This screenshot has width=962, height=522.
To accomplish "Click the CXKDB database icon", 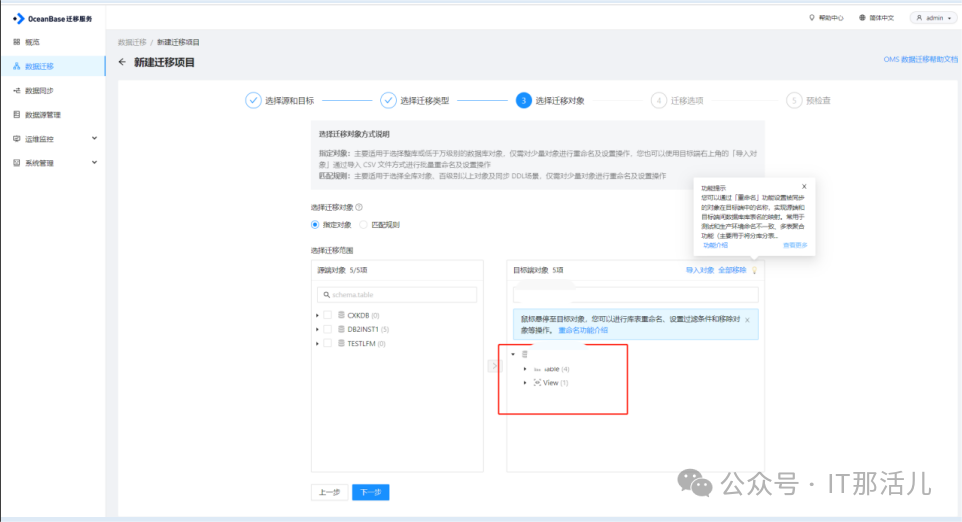I will (x=341, y=315).
